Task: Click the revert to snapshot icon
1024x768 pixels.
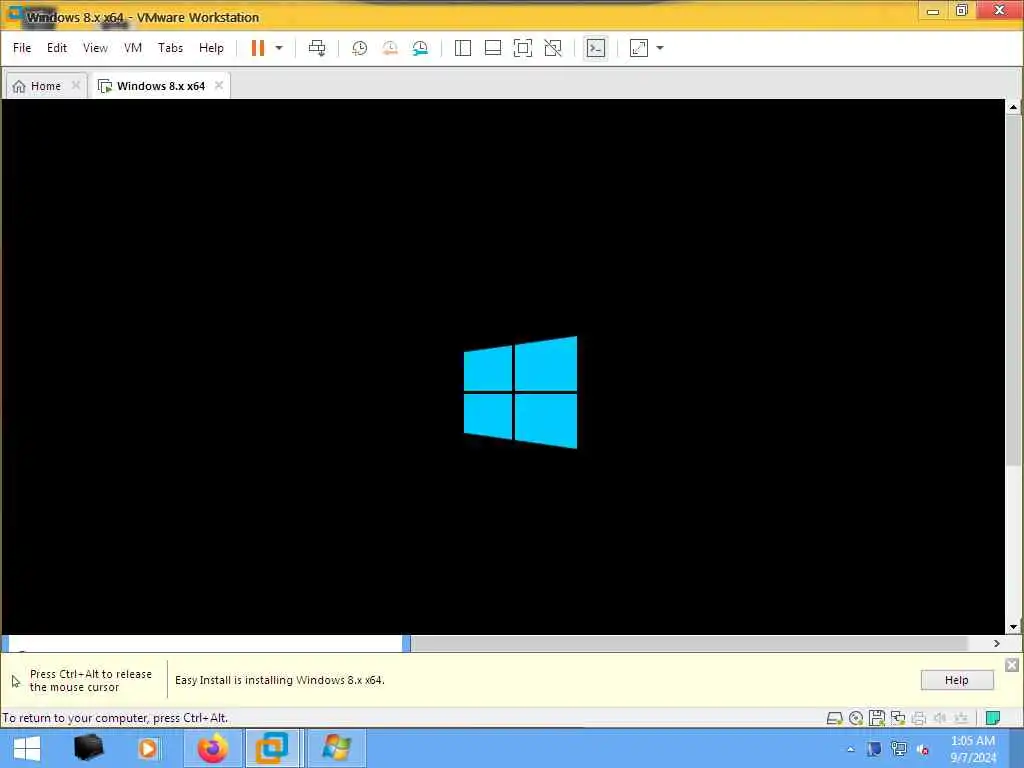Action: coord(390,48)
